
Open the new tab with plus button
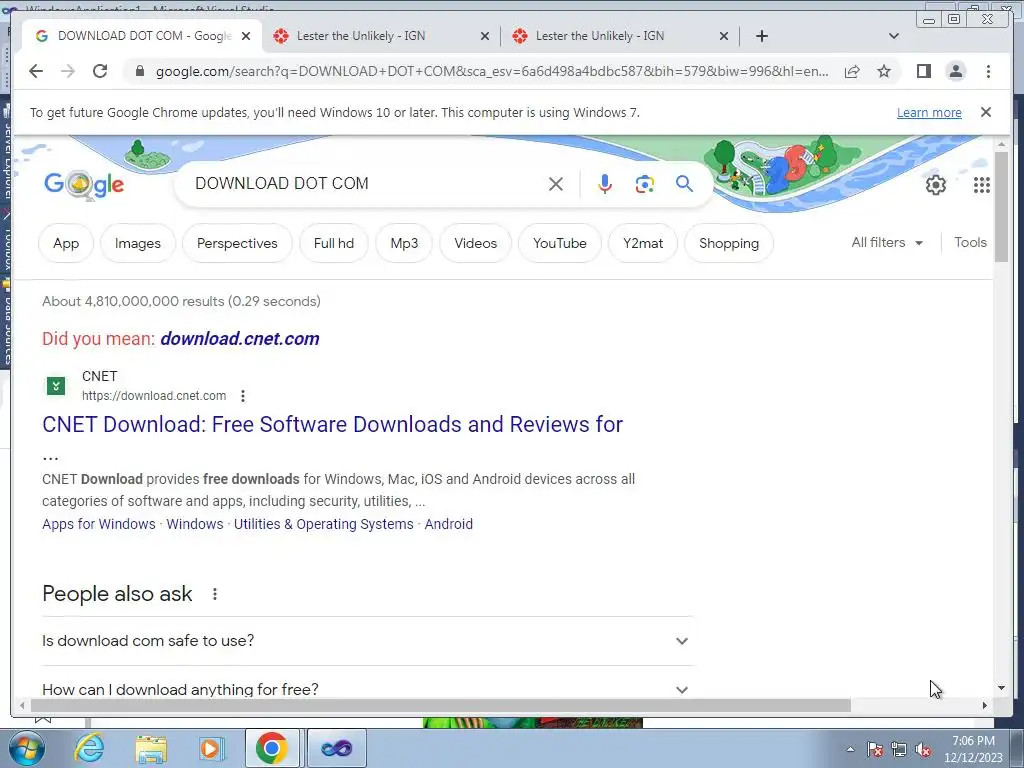click(761, 36)
